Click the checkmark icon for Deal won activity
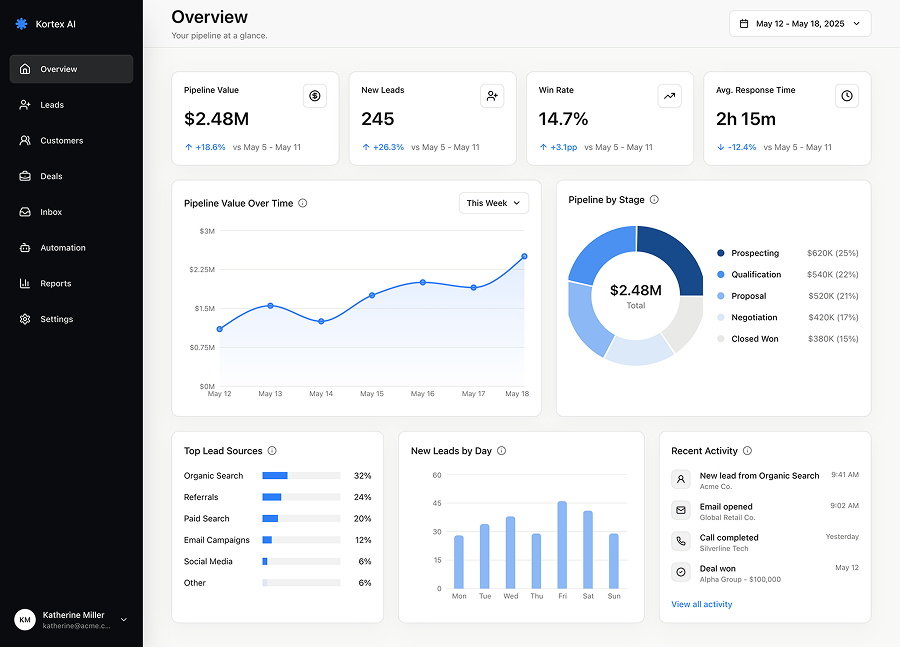 point(681,572)
